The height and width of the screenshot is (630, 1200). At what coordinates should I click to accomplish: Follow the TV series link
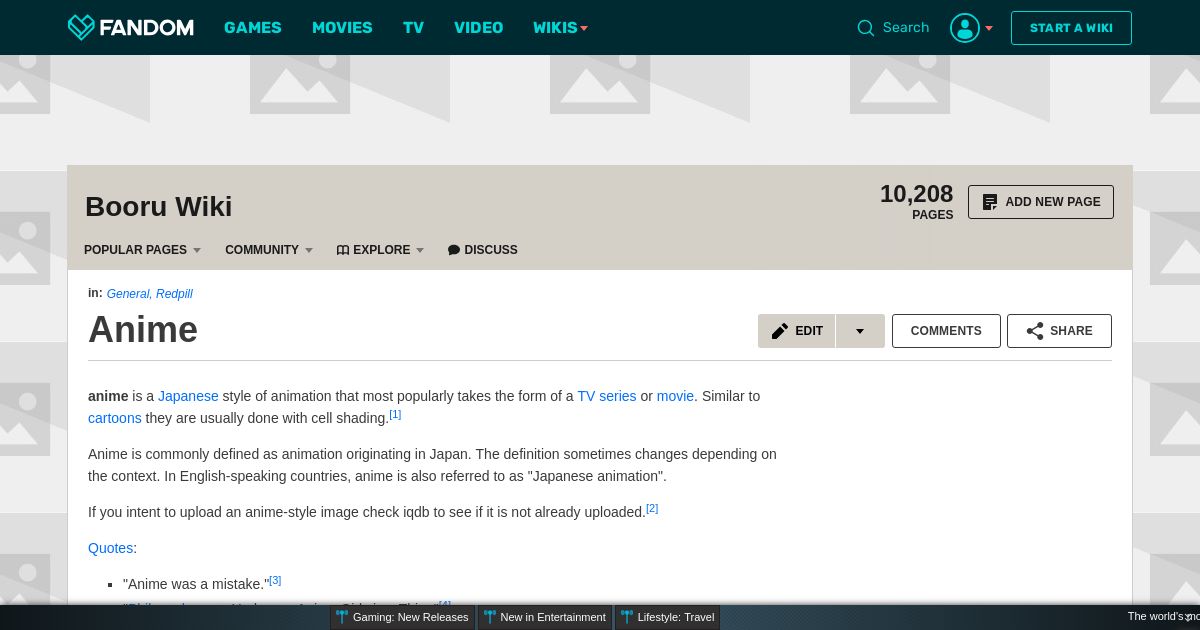coord(607,396)
